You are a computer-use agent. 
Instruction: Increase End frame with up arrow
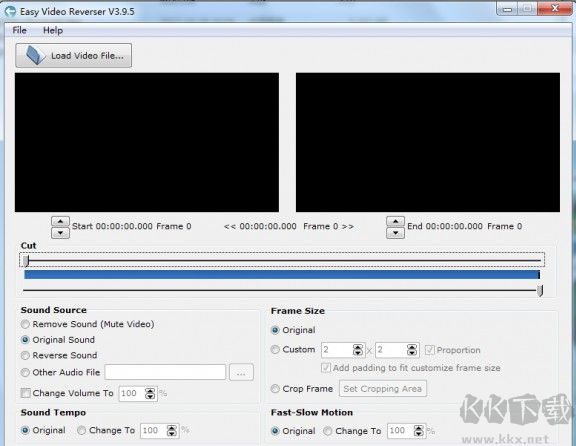coord(395,221)
